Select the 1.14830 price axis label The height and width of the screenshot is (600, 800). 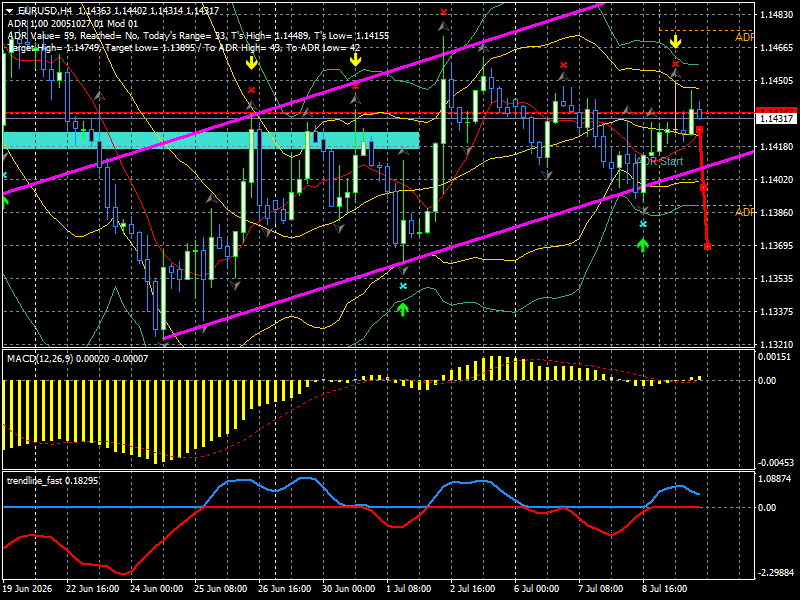[x=777, y=15]
